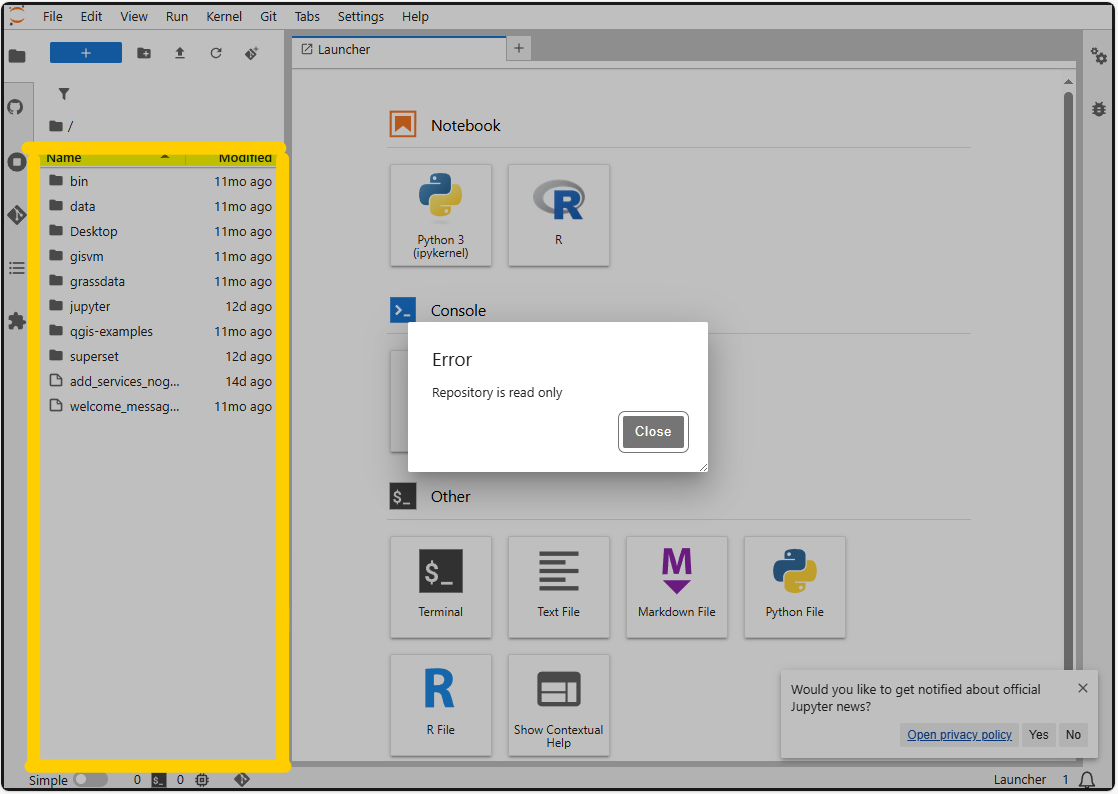The height and width of the screenshot is (794, 1118).
Task: Click the Git status bar diamond icon
Action: coord(242,780)
